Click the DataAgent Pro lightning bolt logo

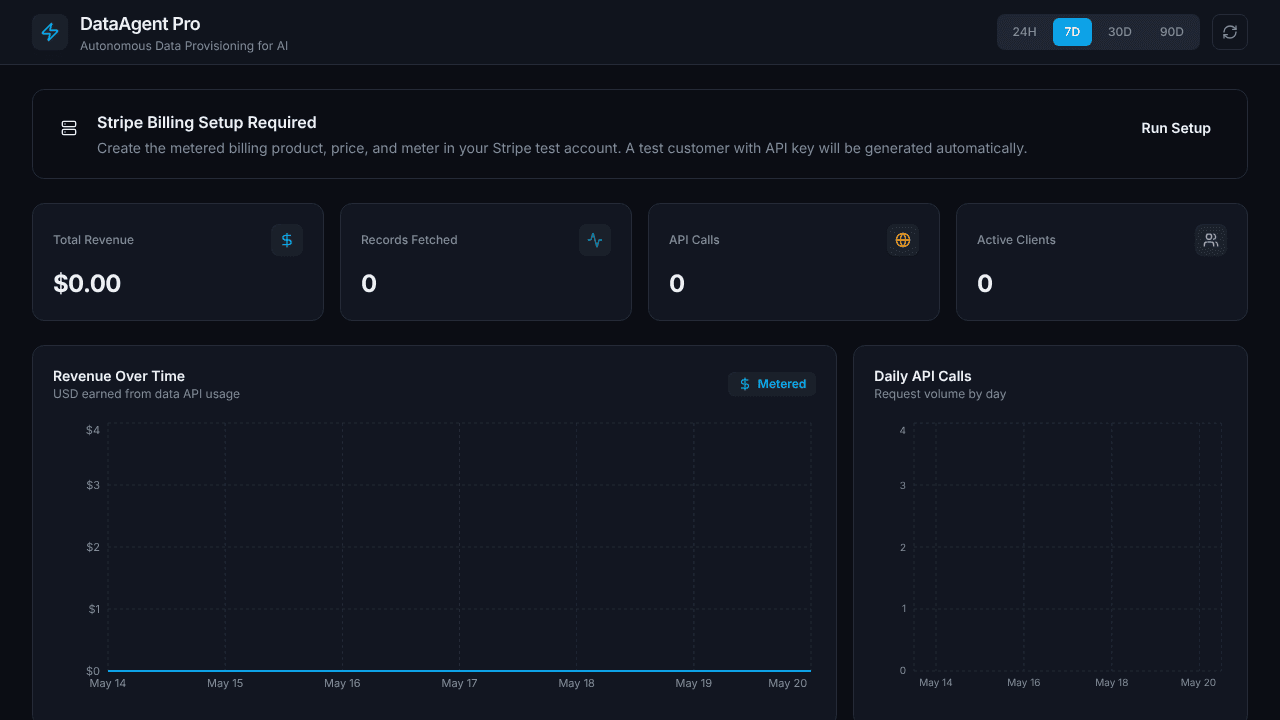point(50,32)
